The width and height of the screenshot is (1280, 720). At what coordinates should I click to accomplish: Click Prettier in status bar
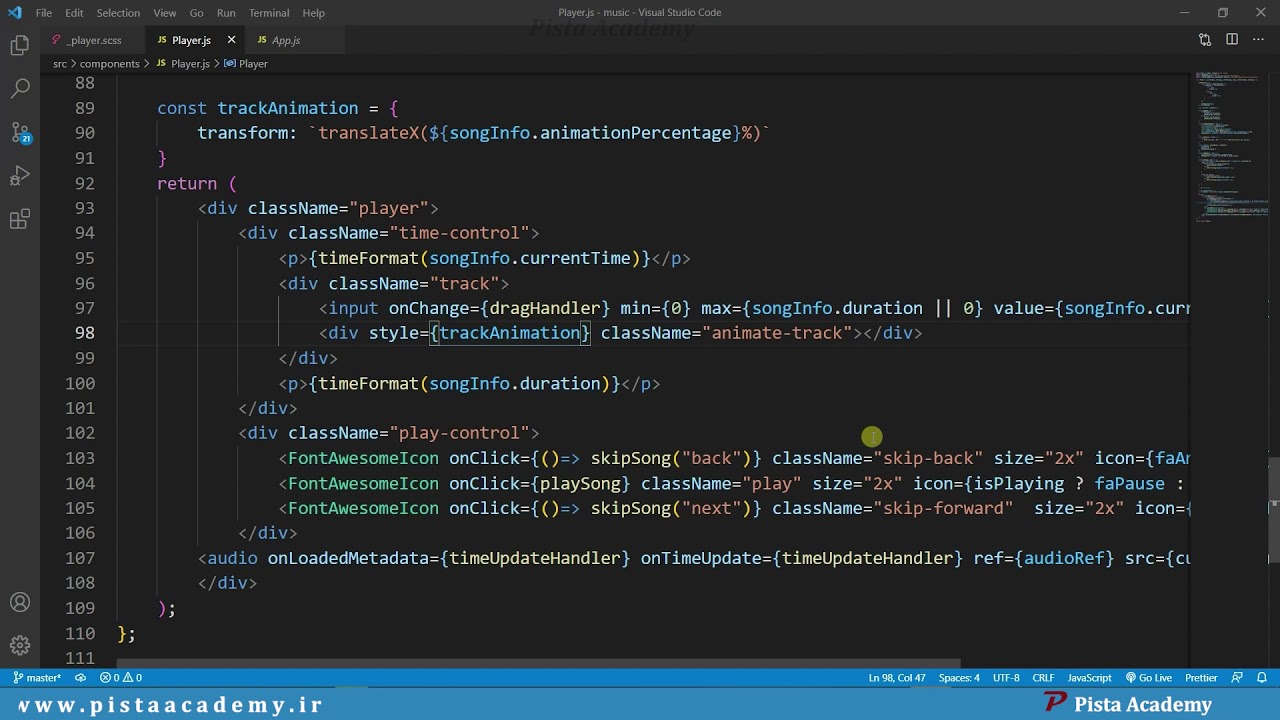[1201, 678]
